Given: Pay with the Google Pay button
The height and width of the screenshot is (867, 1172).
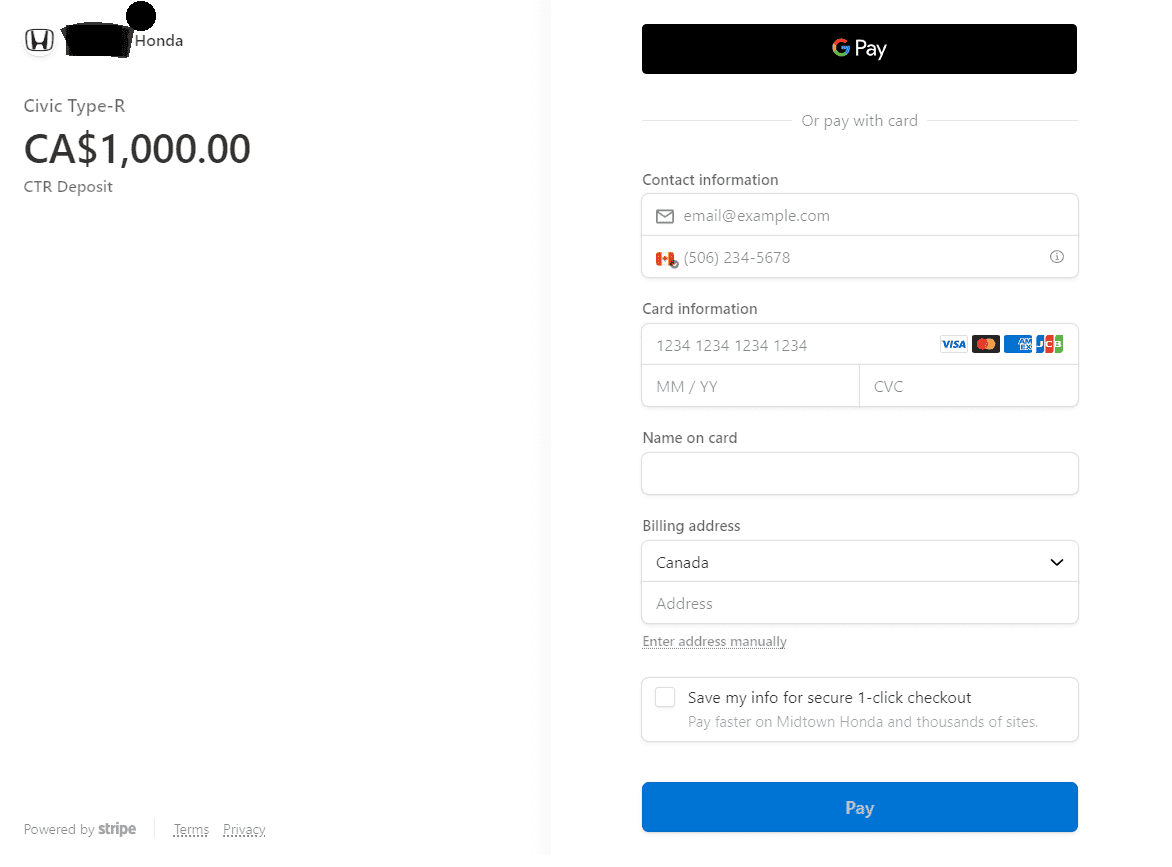Looking at the screenshot, I should pos(859,49).
